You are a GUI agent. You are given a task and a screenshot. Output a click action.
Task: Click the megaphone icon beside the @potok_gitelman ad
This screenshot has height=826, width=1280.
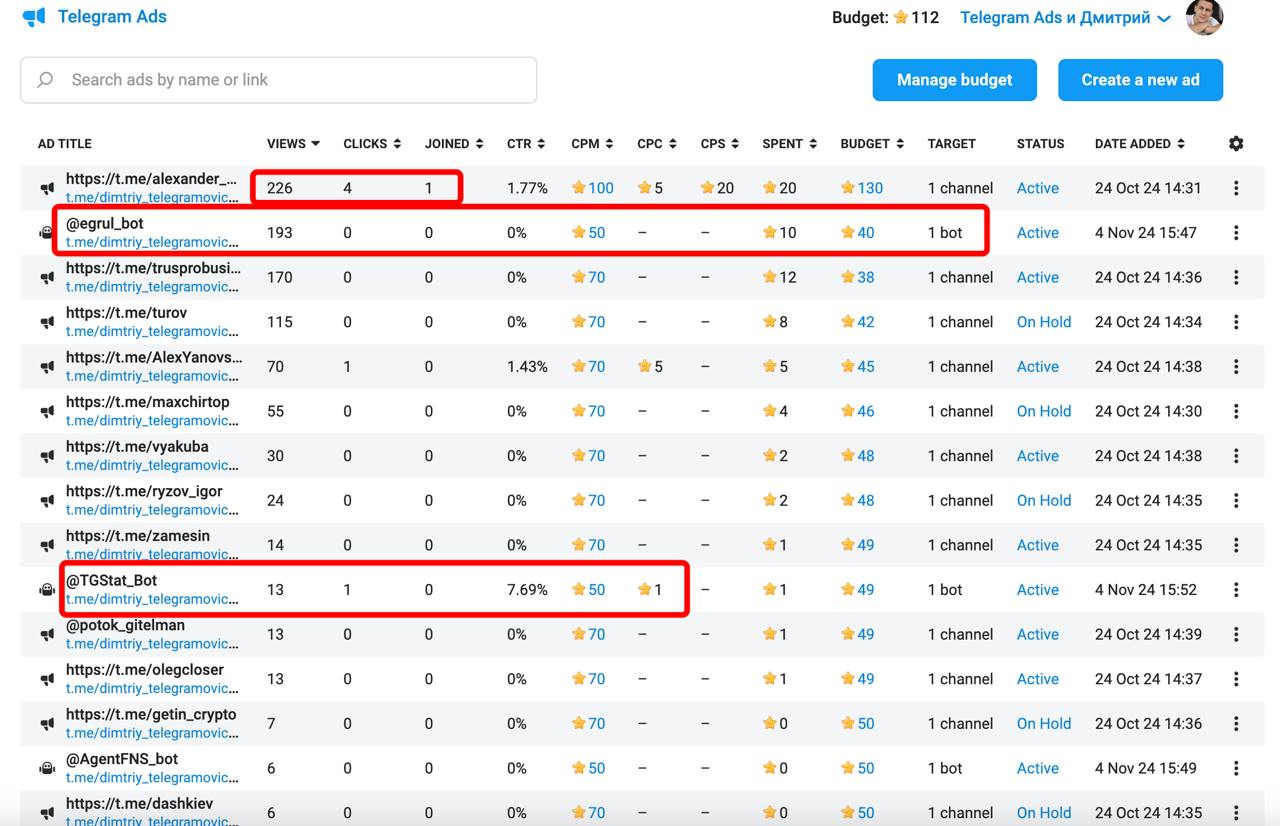[x=47, y=634]
